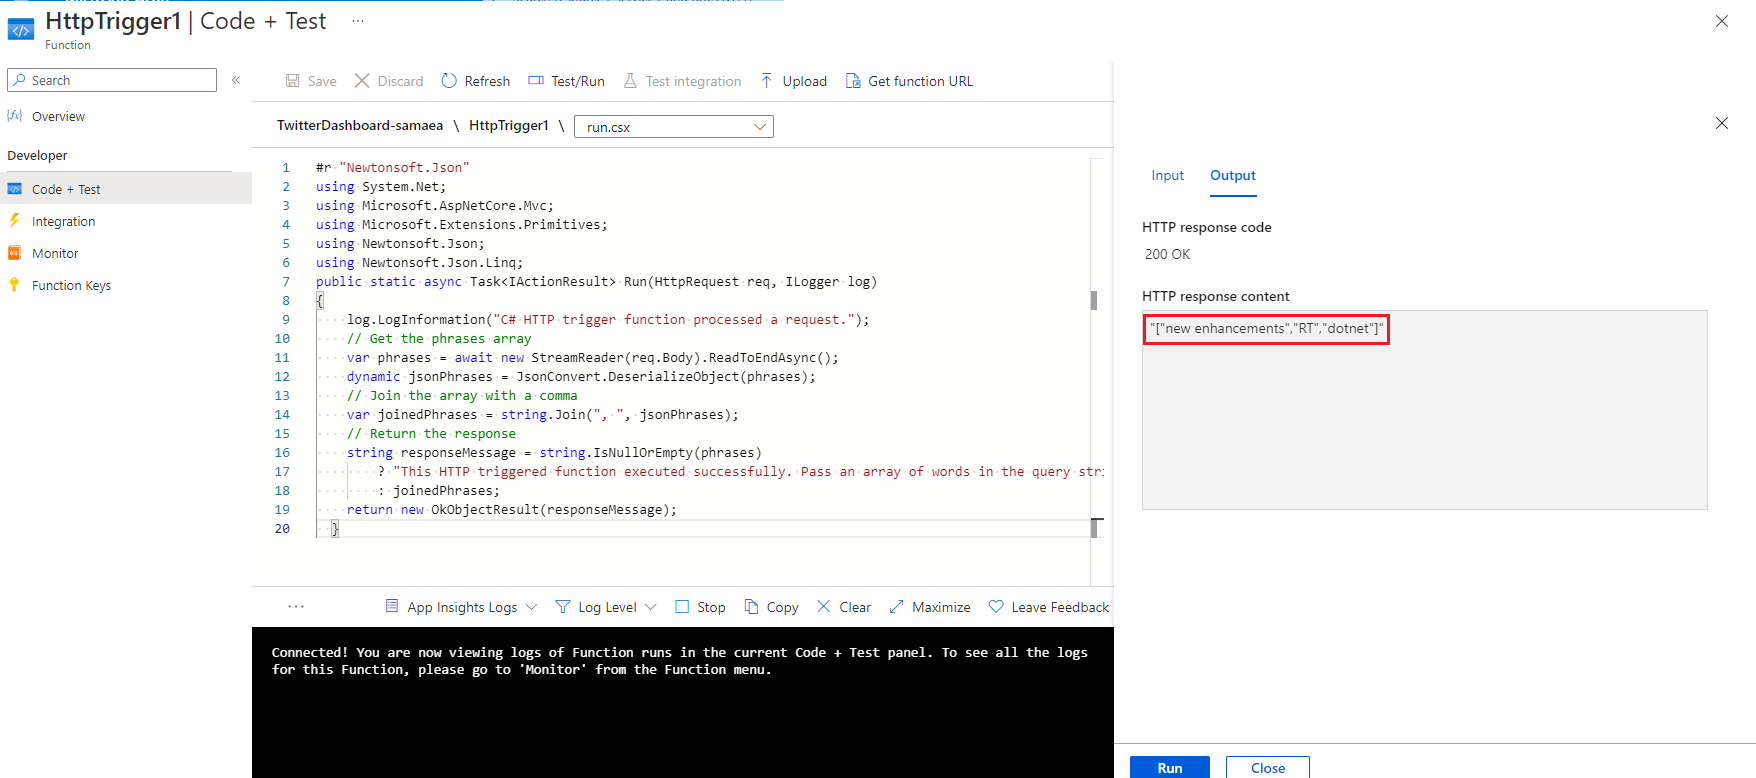This screenshot has height=778, width=1756.
Task: Click Get function URL label
Action: pyautogui.click(x=920, y=81)
